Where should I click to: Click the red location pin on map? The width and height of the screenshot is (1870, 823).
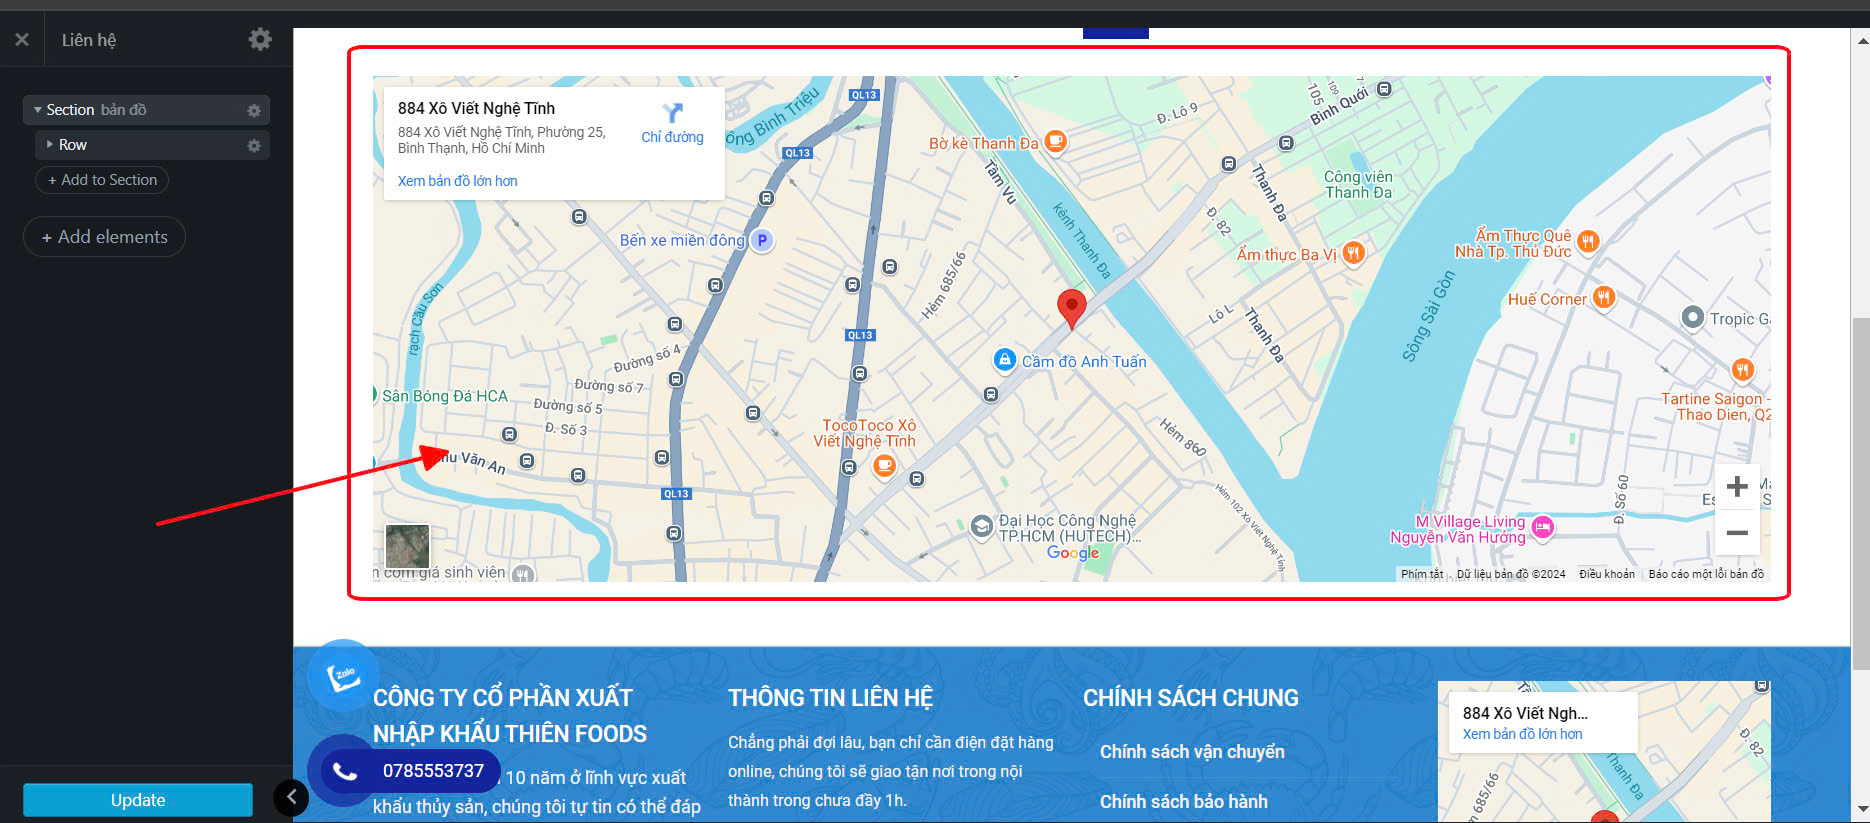(1071, 307)
